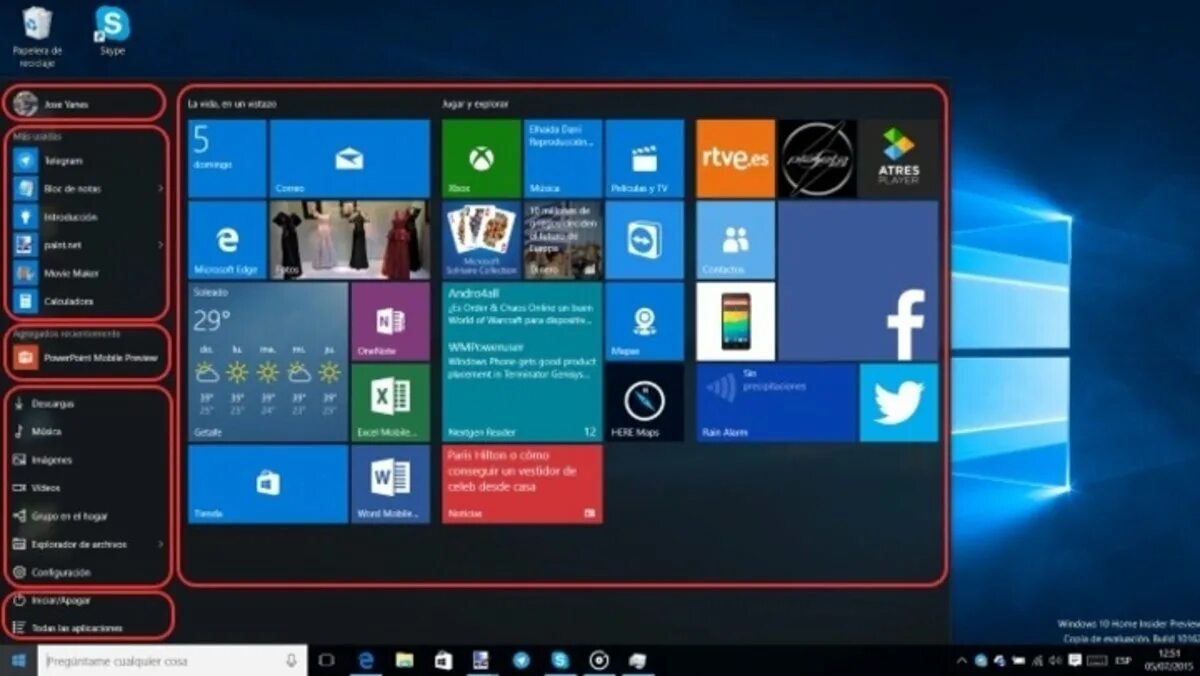Open the Microsoft Edge tile
Screen dimensions: 1200x676
tap(227, 240)
